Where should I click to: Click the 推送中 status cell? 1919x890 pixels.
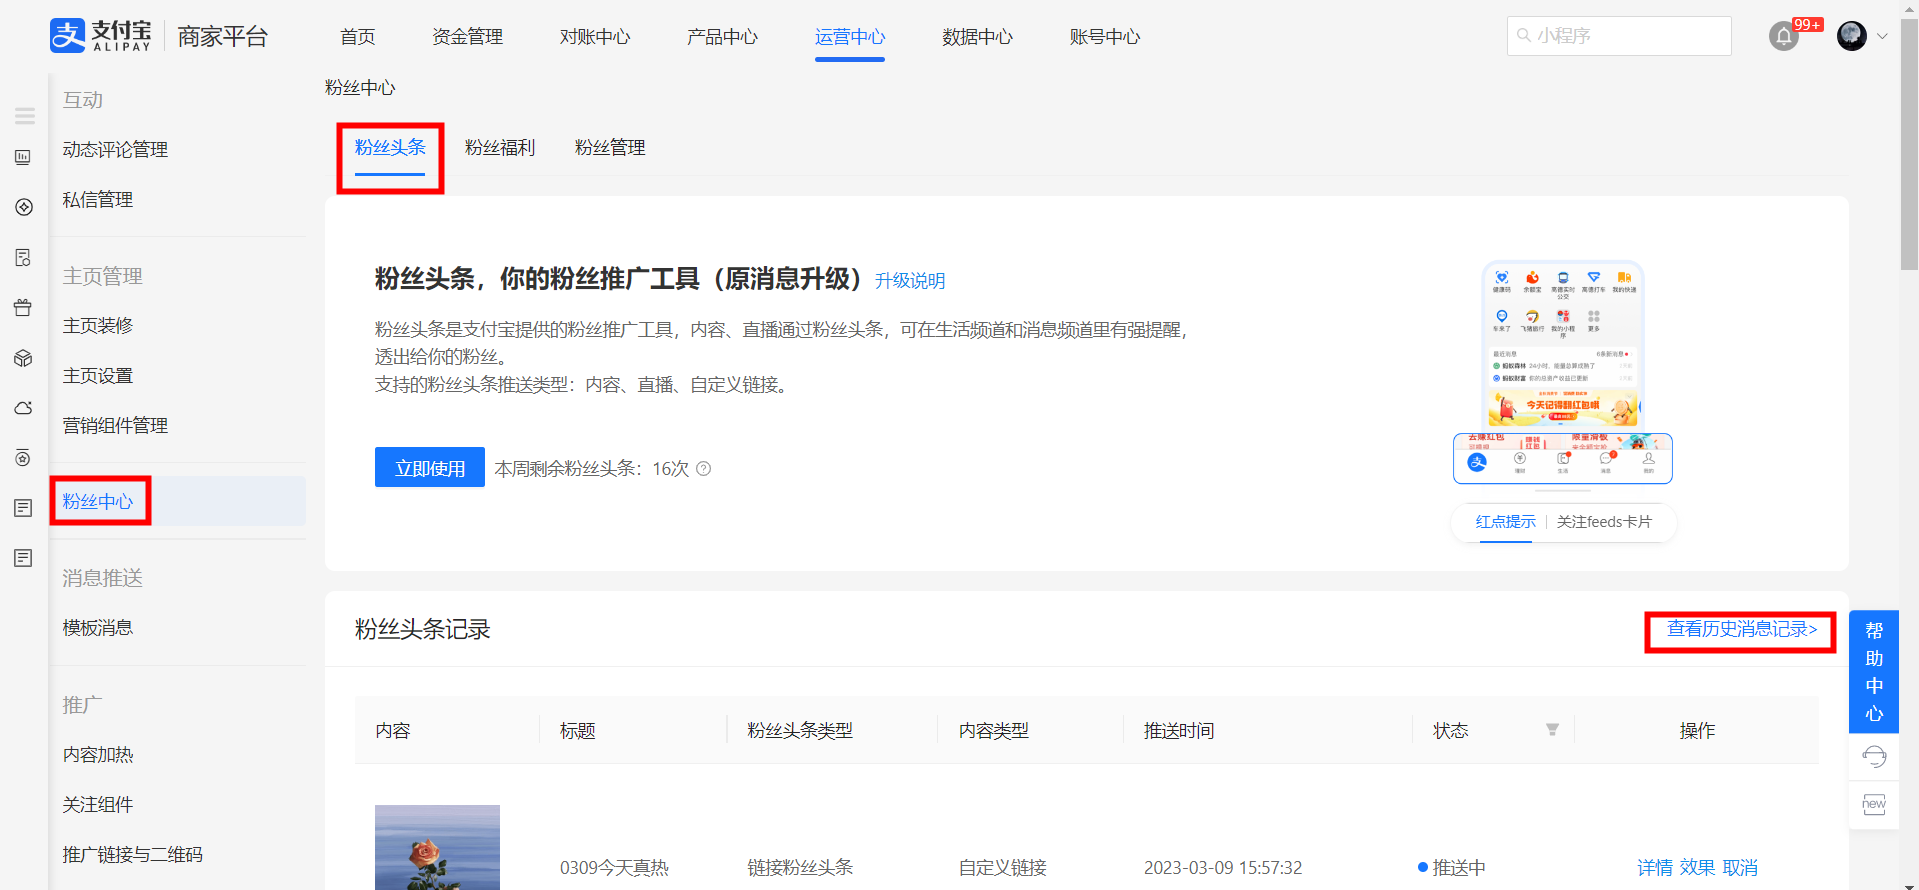tap(1452, 868)
